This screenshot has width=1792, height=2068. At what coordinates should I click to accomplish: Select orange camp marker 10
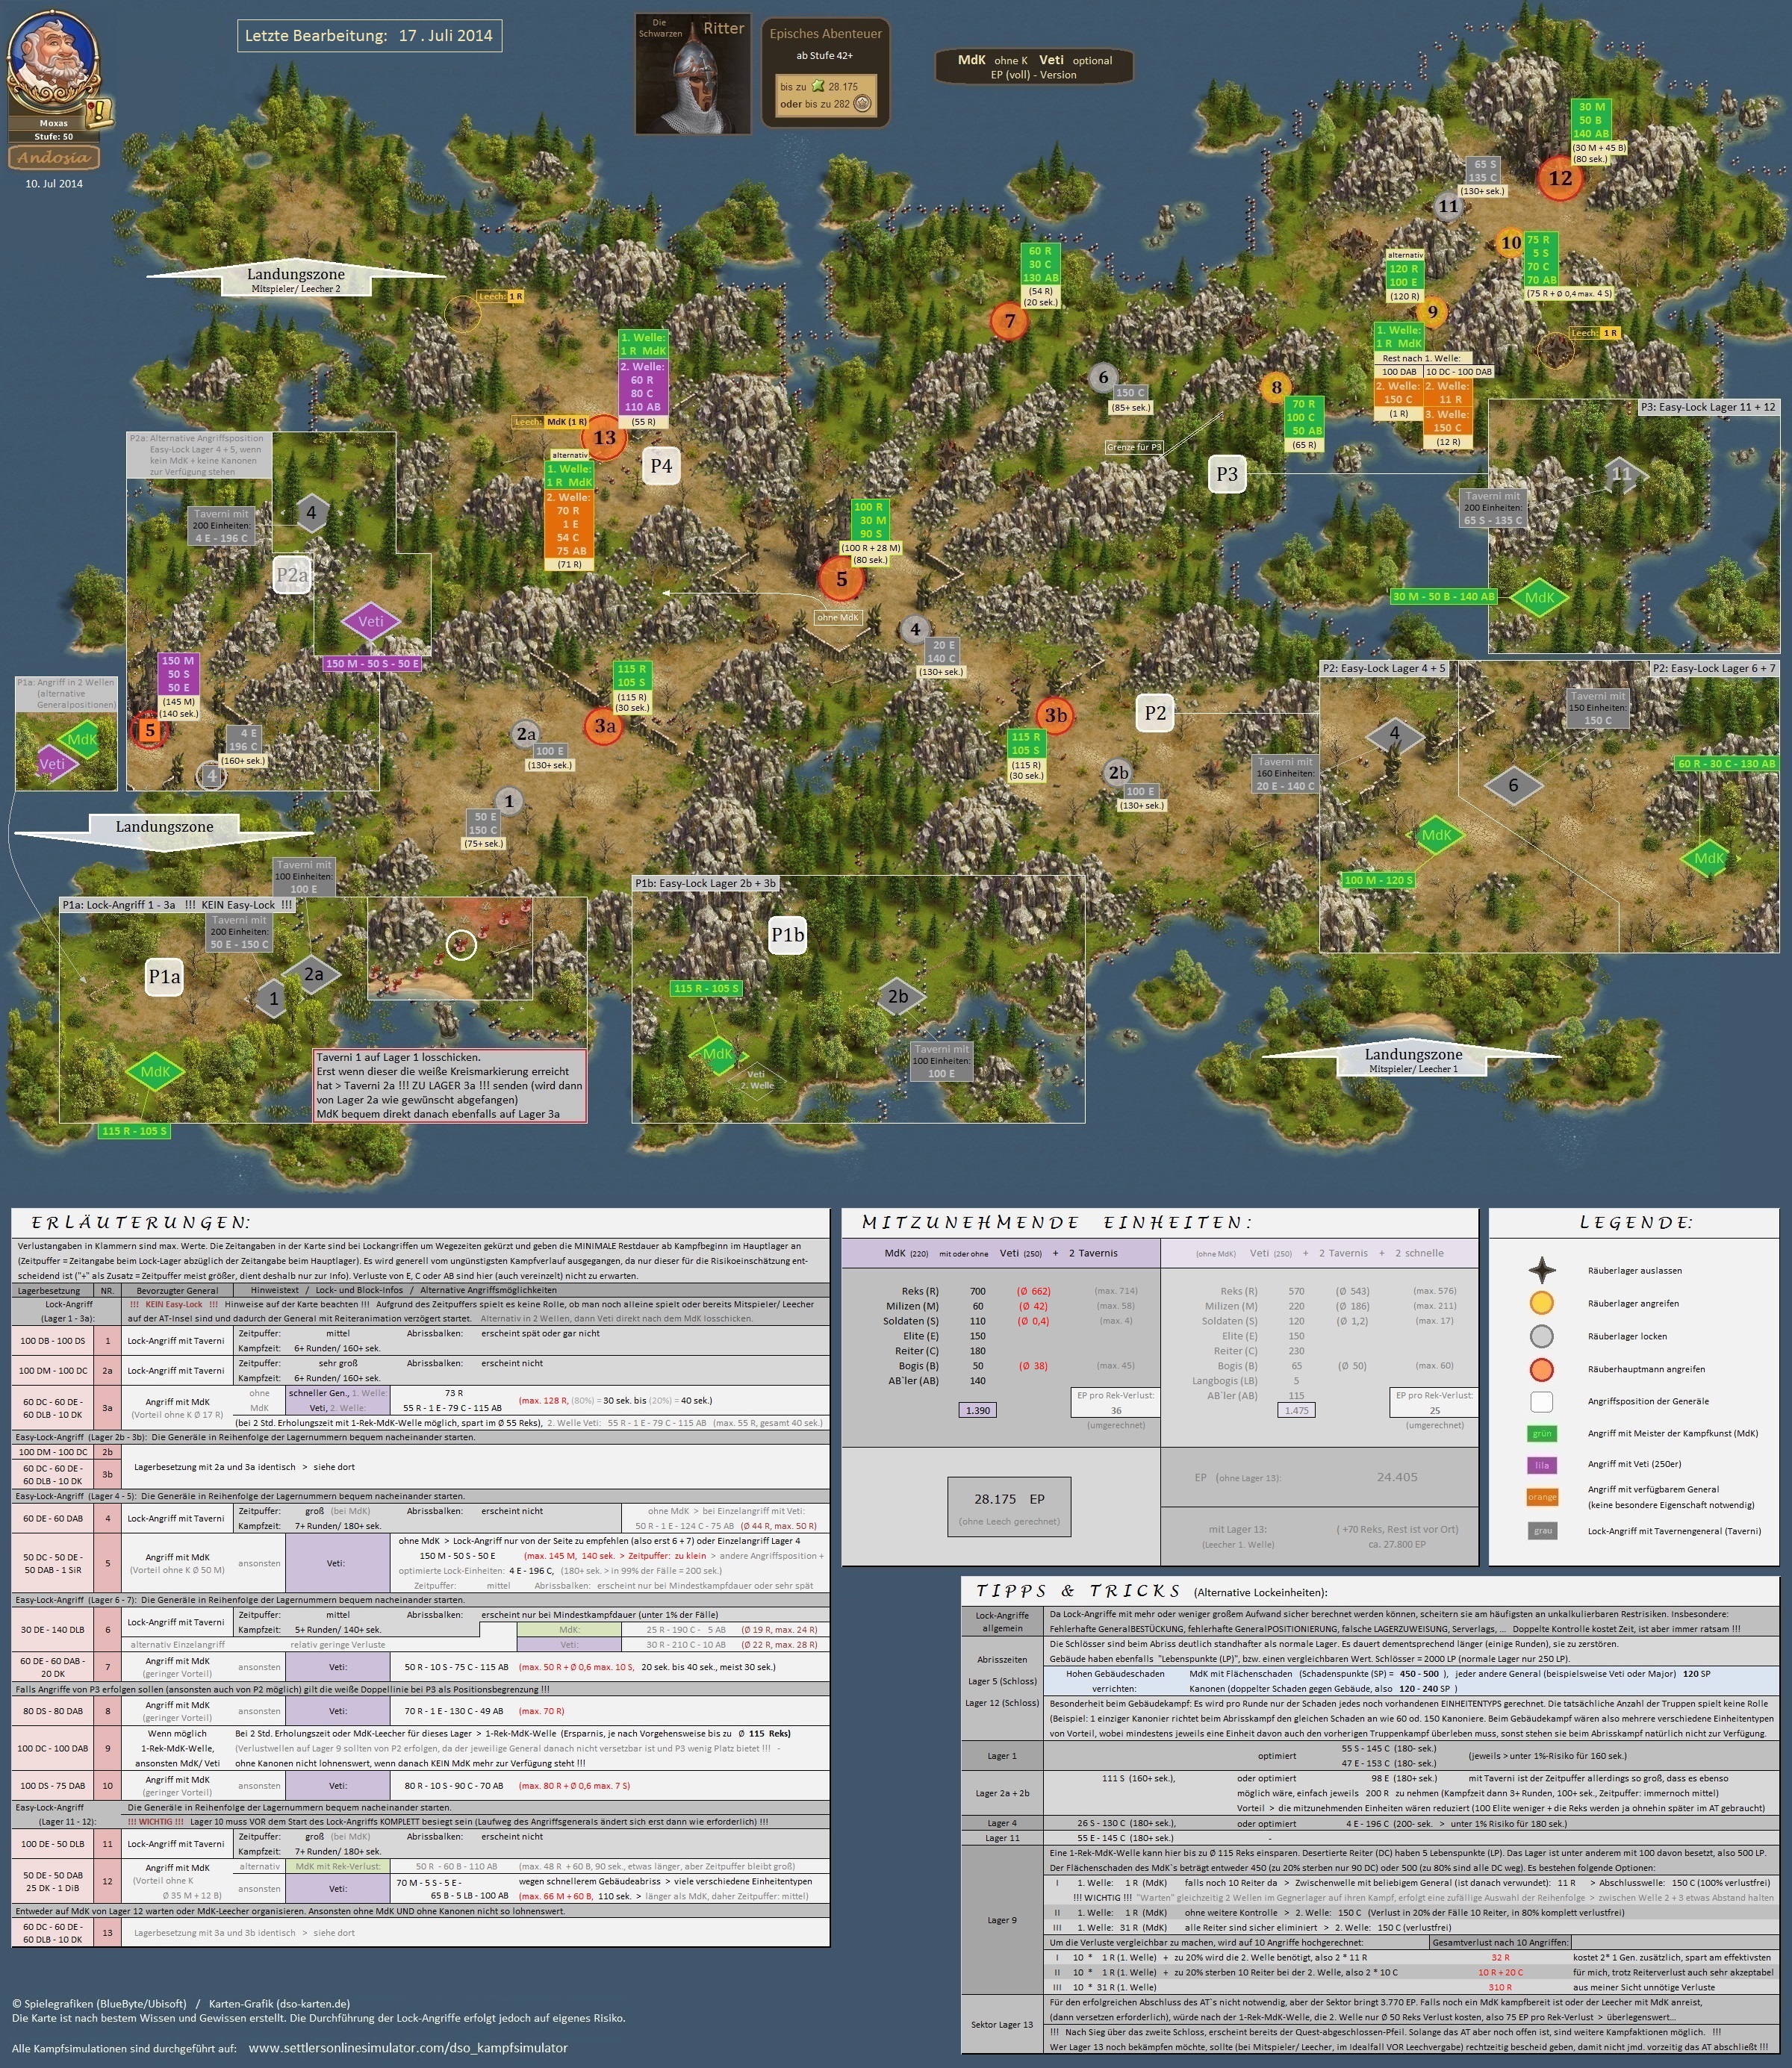[1510, 242]
